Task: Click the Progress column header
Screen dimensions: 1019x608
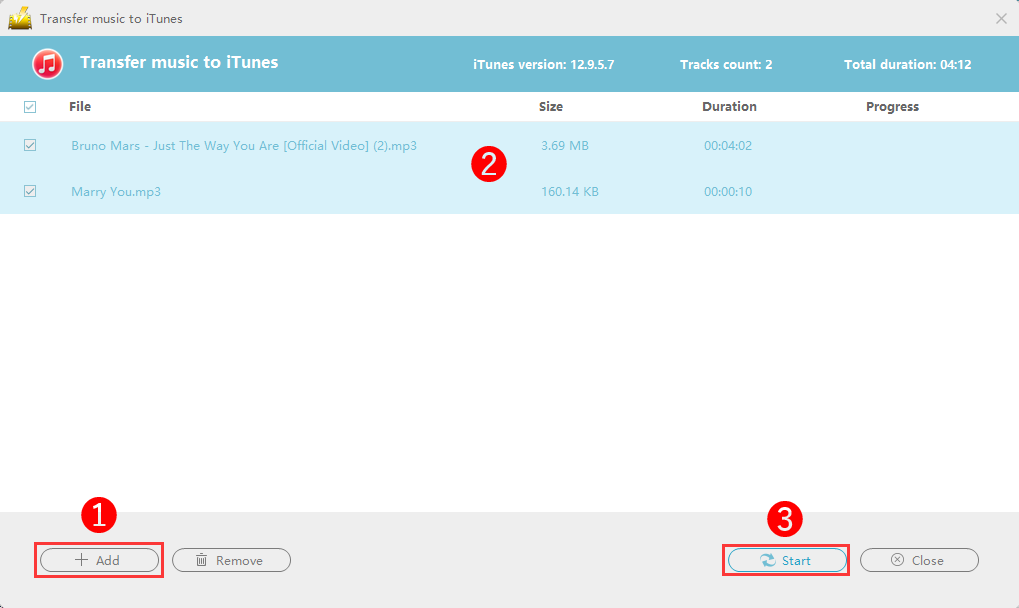Action: [892, 107]
